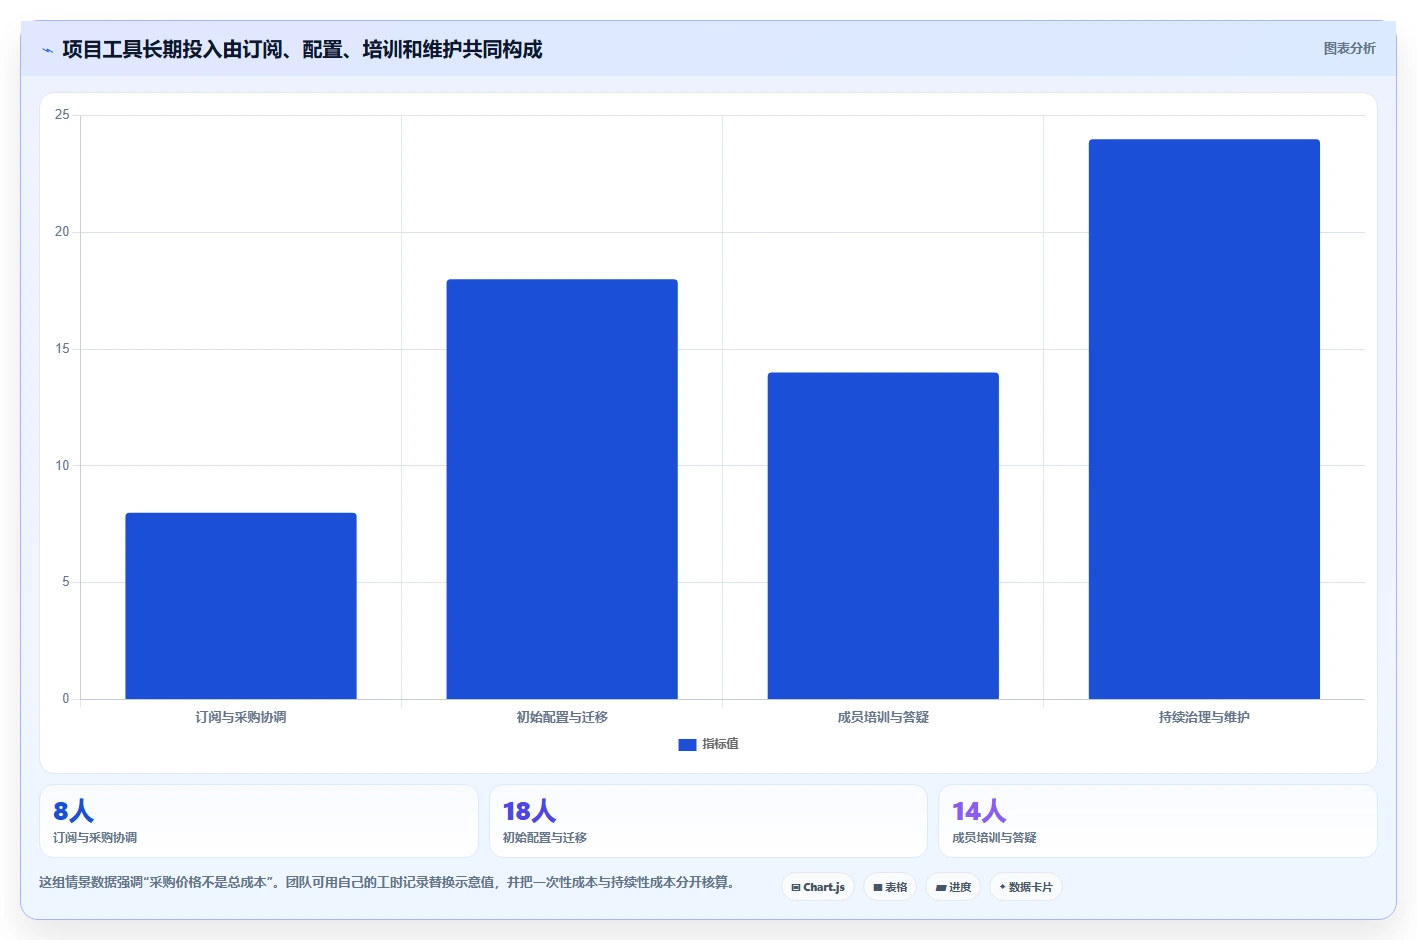This screenshot has height=940, width=1417.
Task: Click the 初始配置与迁移 bar in chart
Action: [x=562, y=489]
